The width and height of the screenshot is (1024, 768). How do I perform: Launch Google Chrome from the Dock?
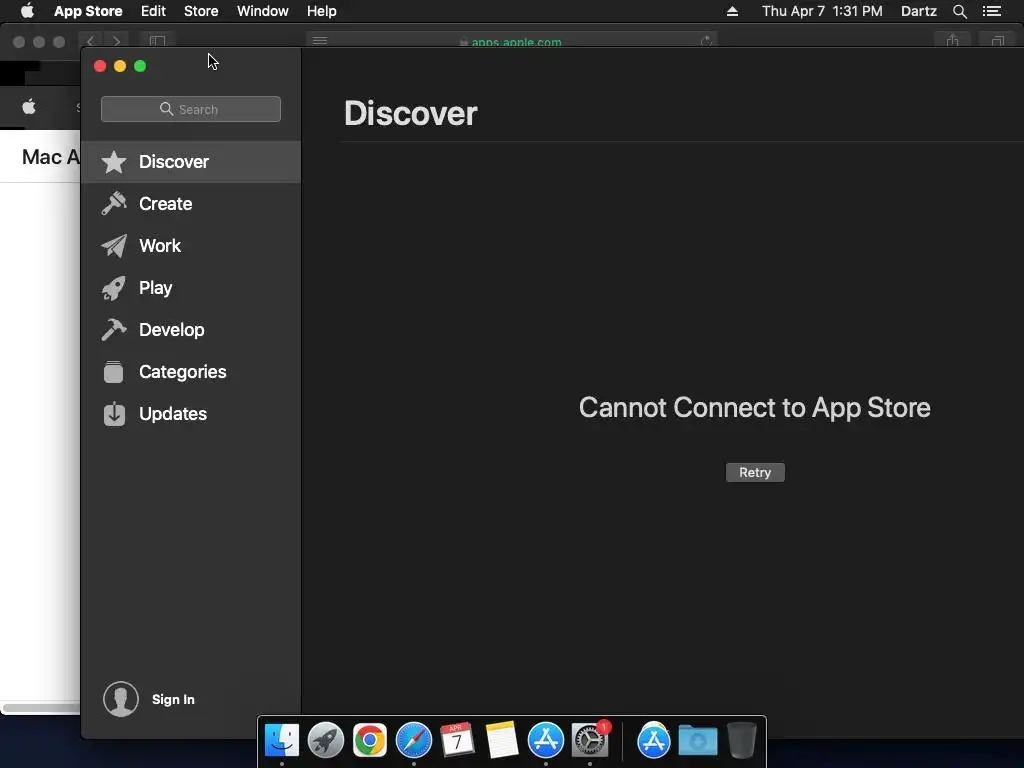coord(370,741)
